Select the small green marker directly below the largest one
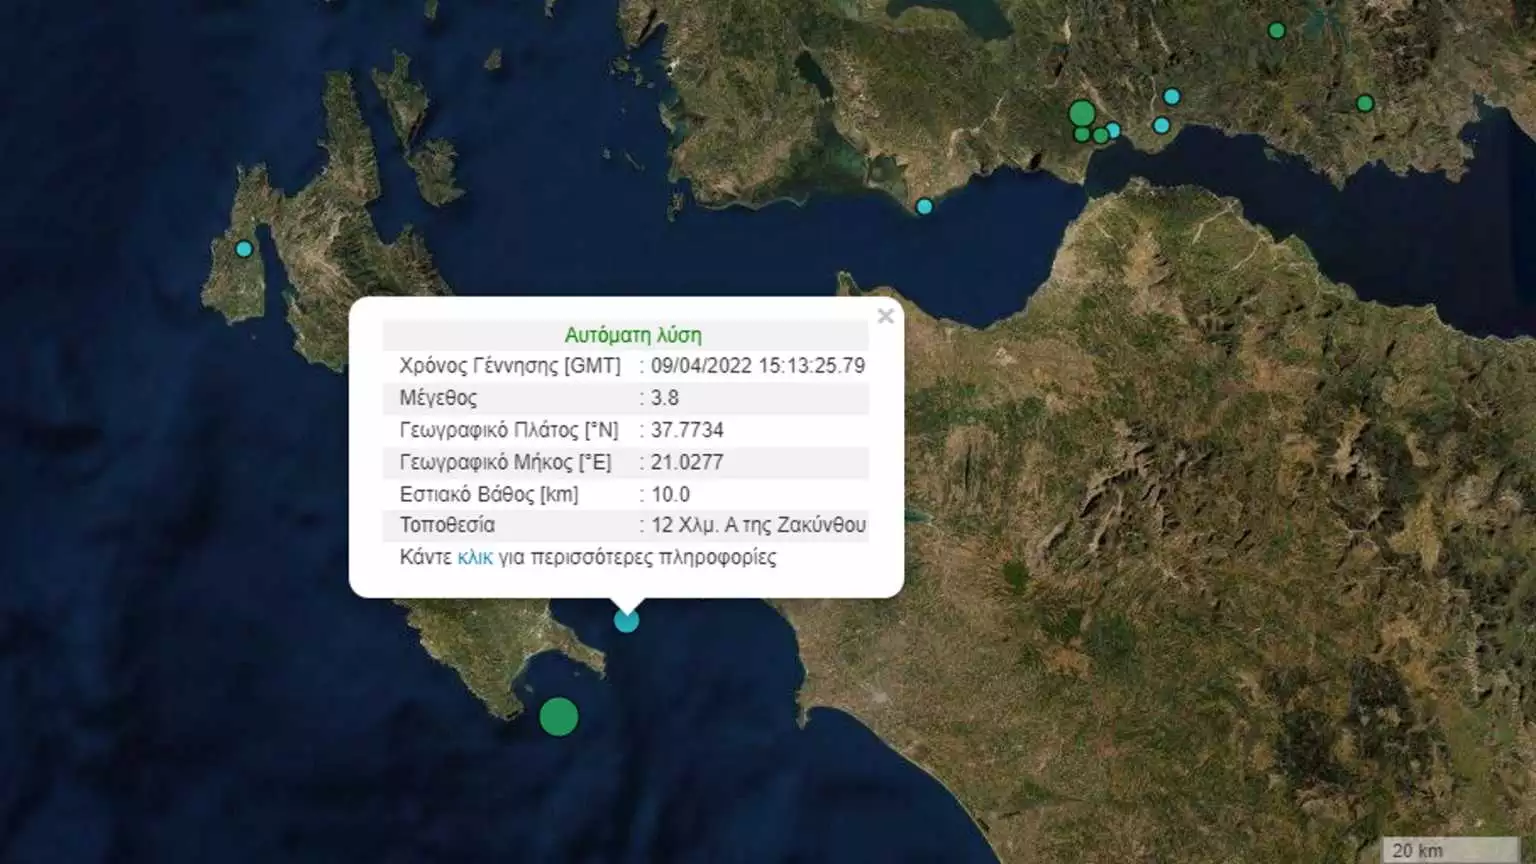Image resolution: width=1536 pixels, height=864 pixels. pyautogui.click(x=1081, y=134)
